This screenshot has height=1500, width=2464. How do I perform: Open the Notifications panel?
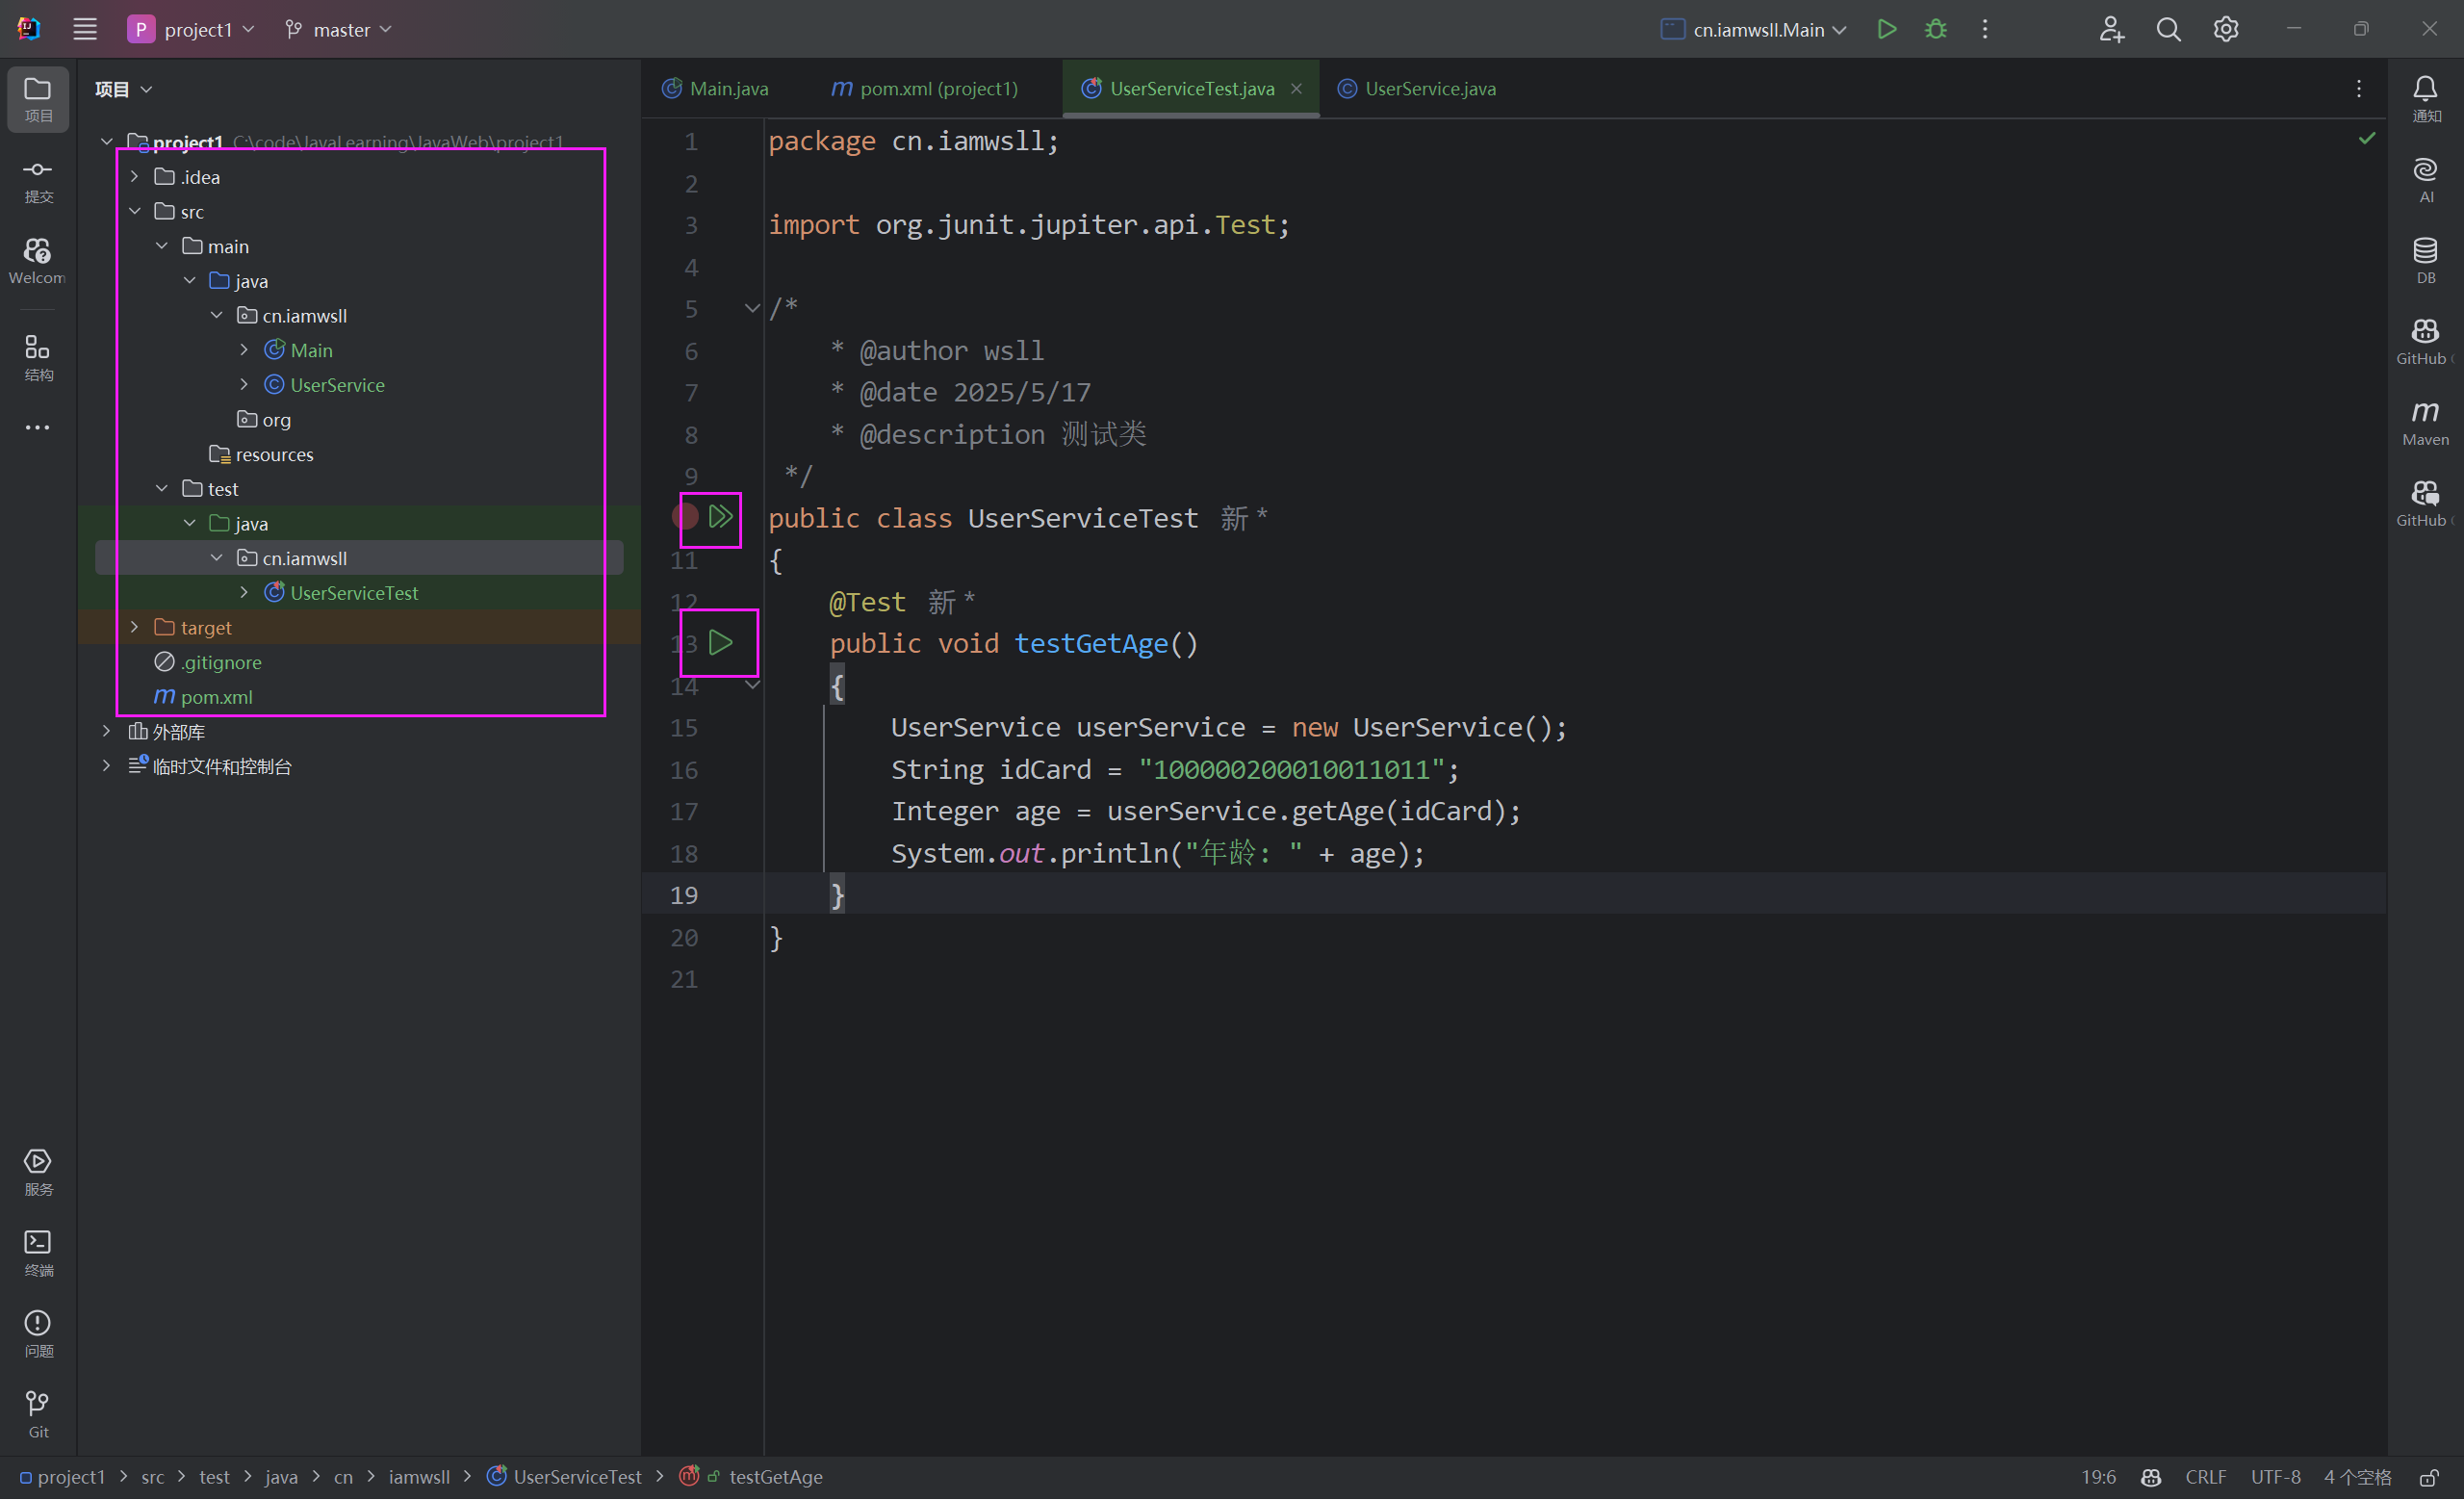2424,98
